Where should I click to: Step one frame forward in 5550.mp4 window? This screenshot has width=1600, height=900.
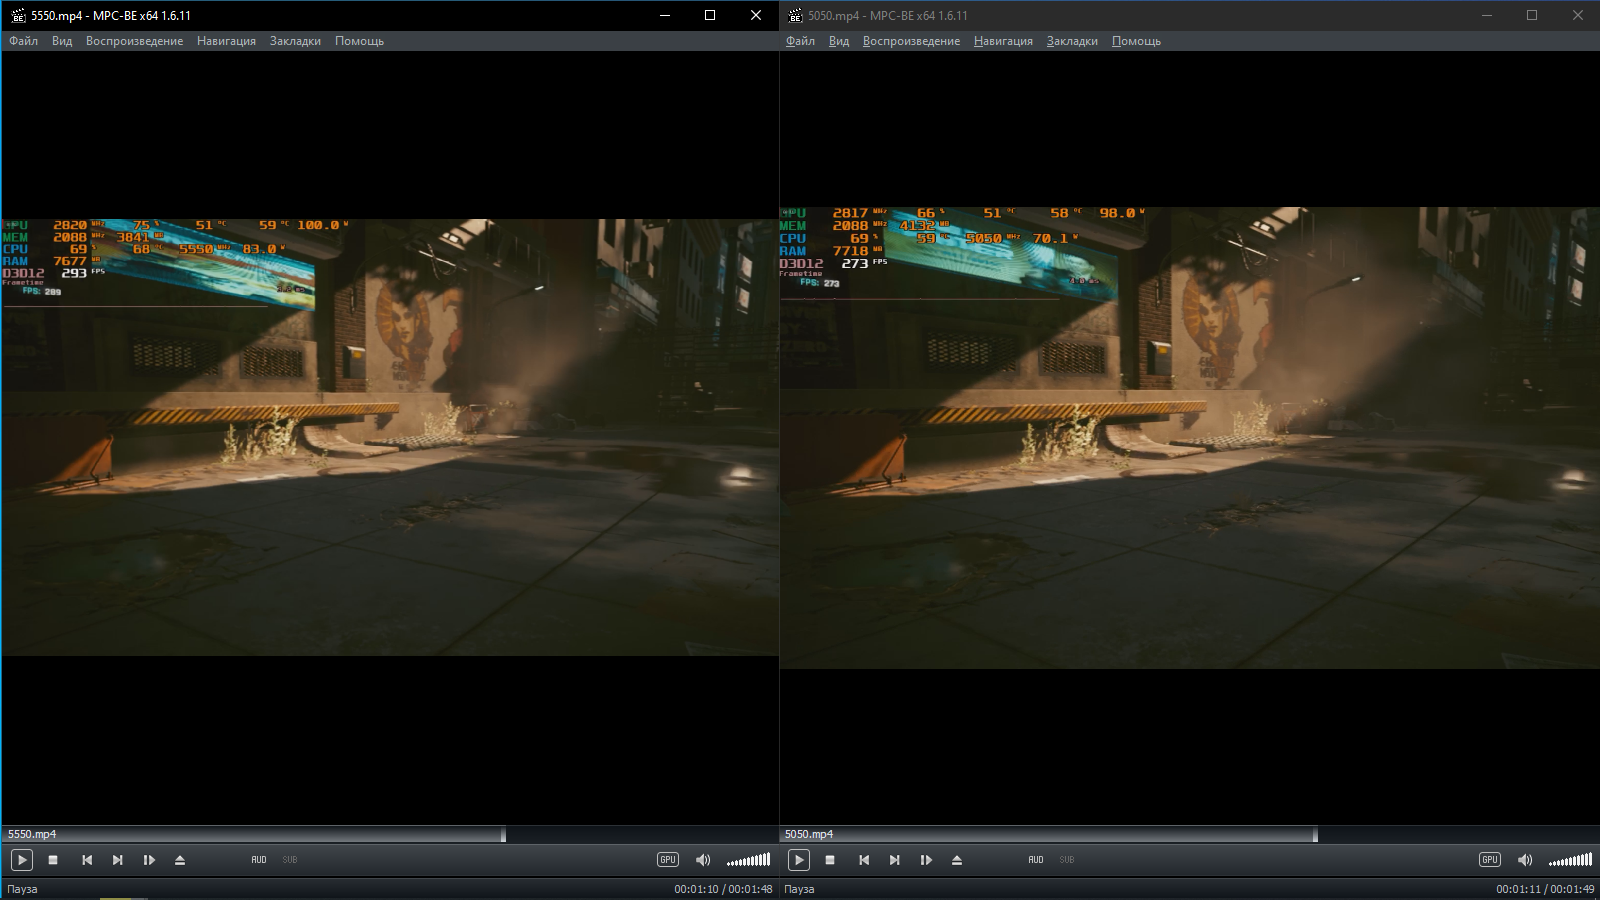click(x=149, y=860)
